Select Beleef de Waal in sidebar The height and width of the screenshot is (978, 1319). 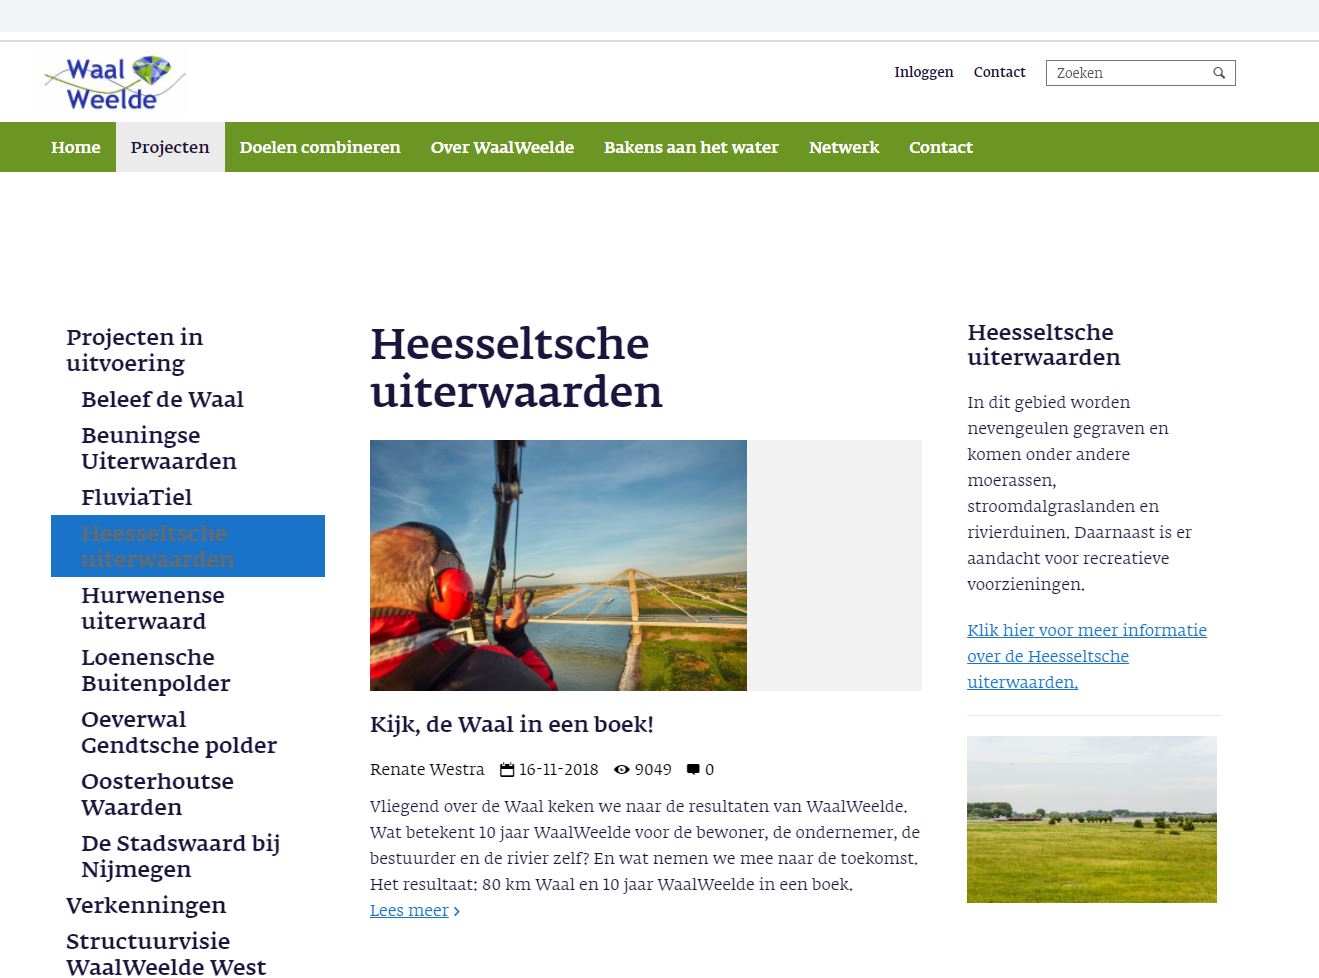pos(162,399)
